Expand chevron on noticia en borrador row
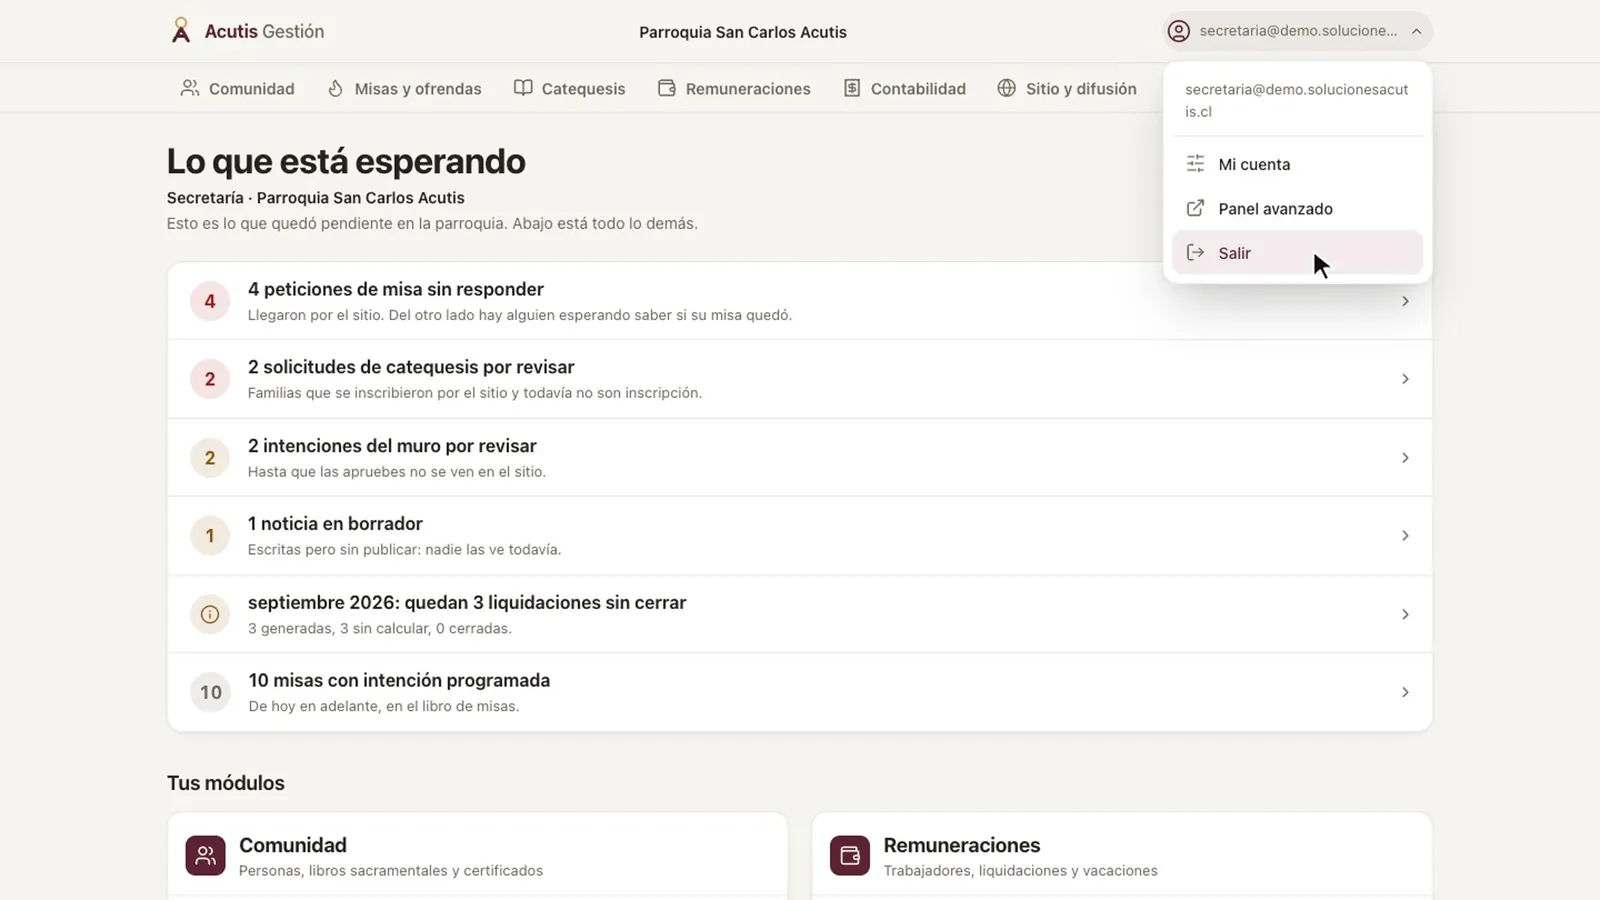 point(1405,536)
